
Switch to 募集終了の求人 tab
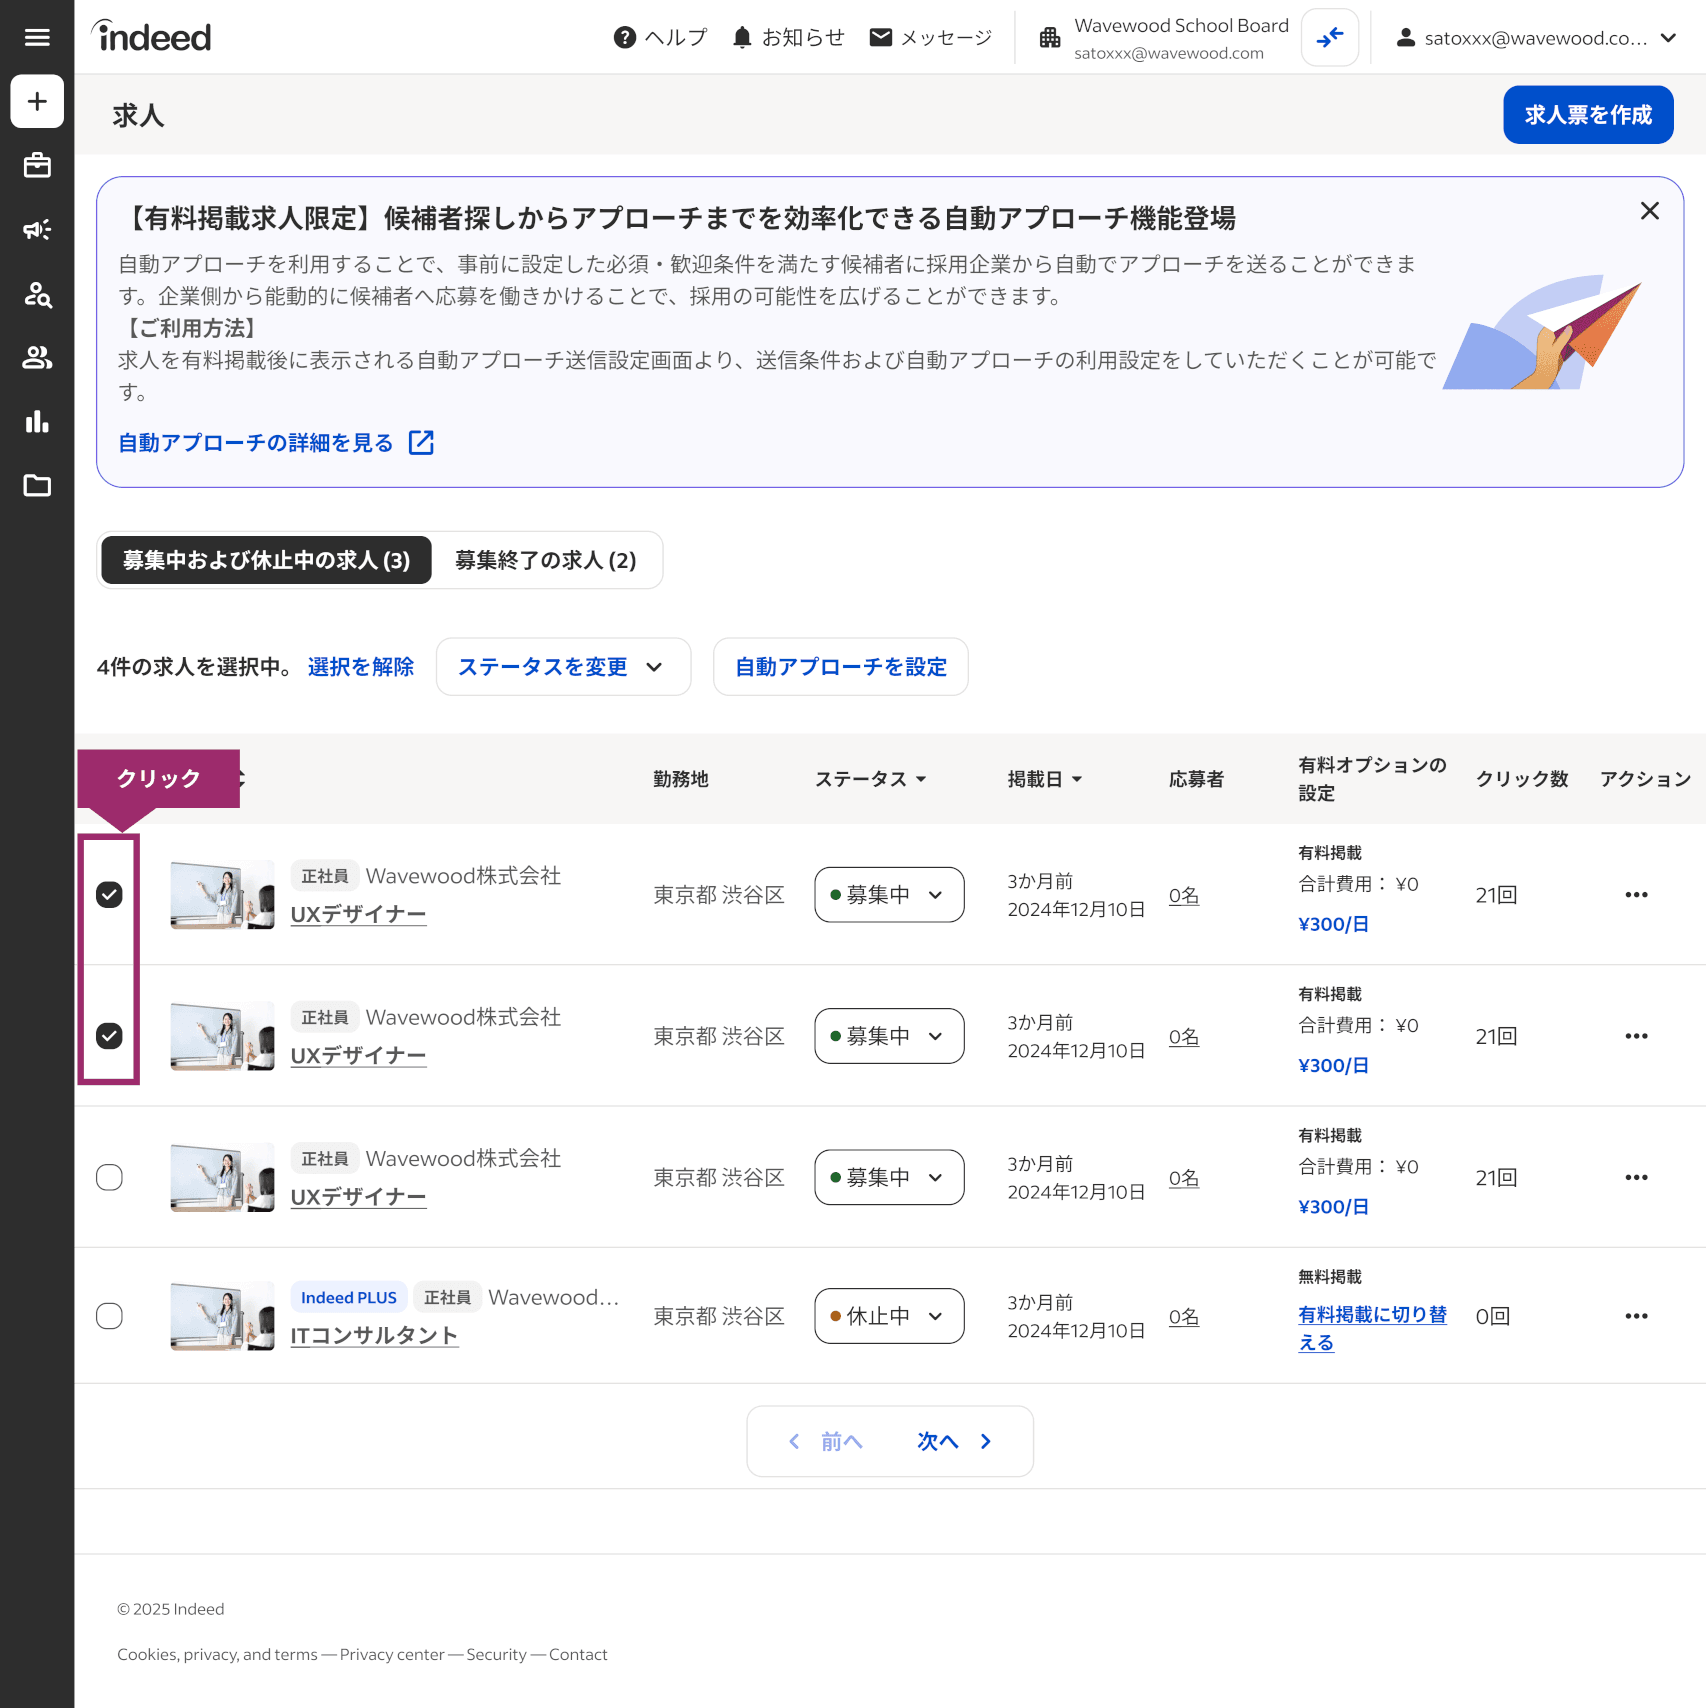click(x=545, y=560)
